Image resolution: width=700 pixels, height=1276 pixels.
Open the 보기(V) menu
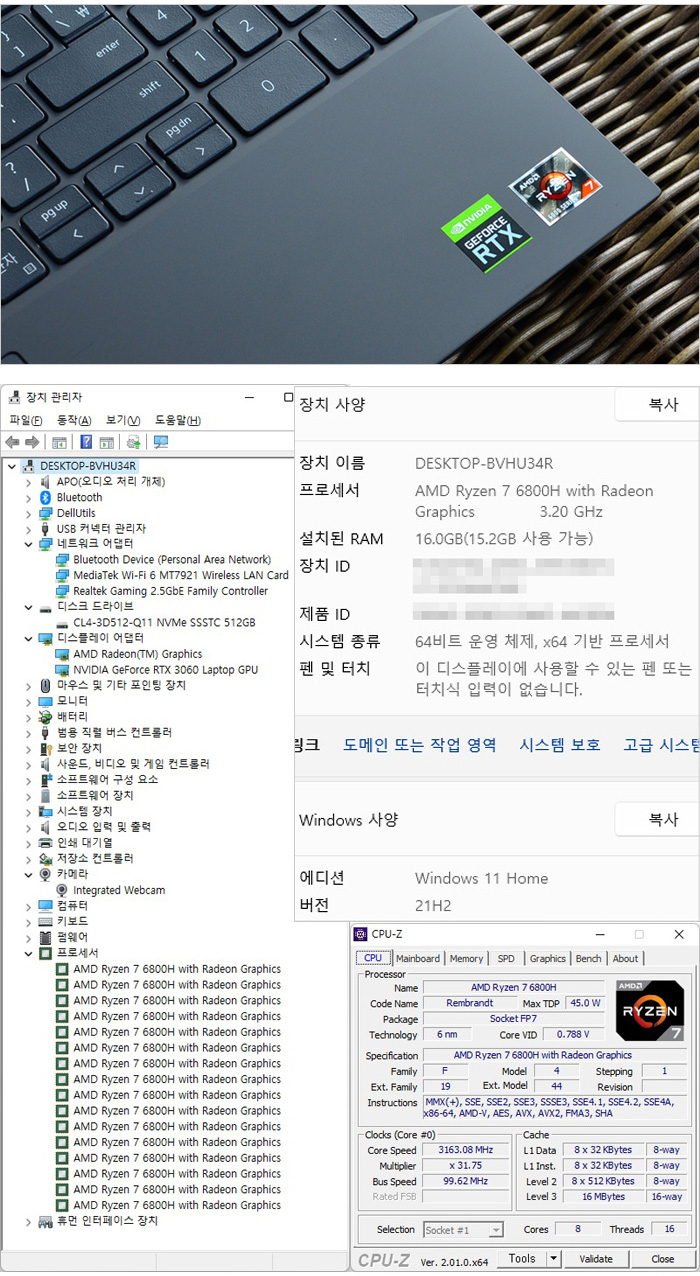point(123,420)
